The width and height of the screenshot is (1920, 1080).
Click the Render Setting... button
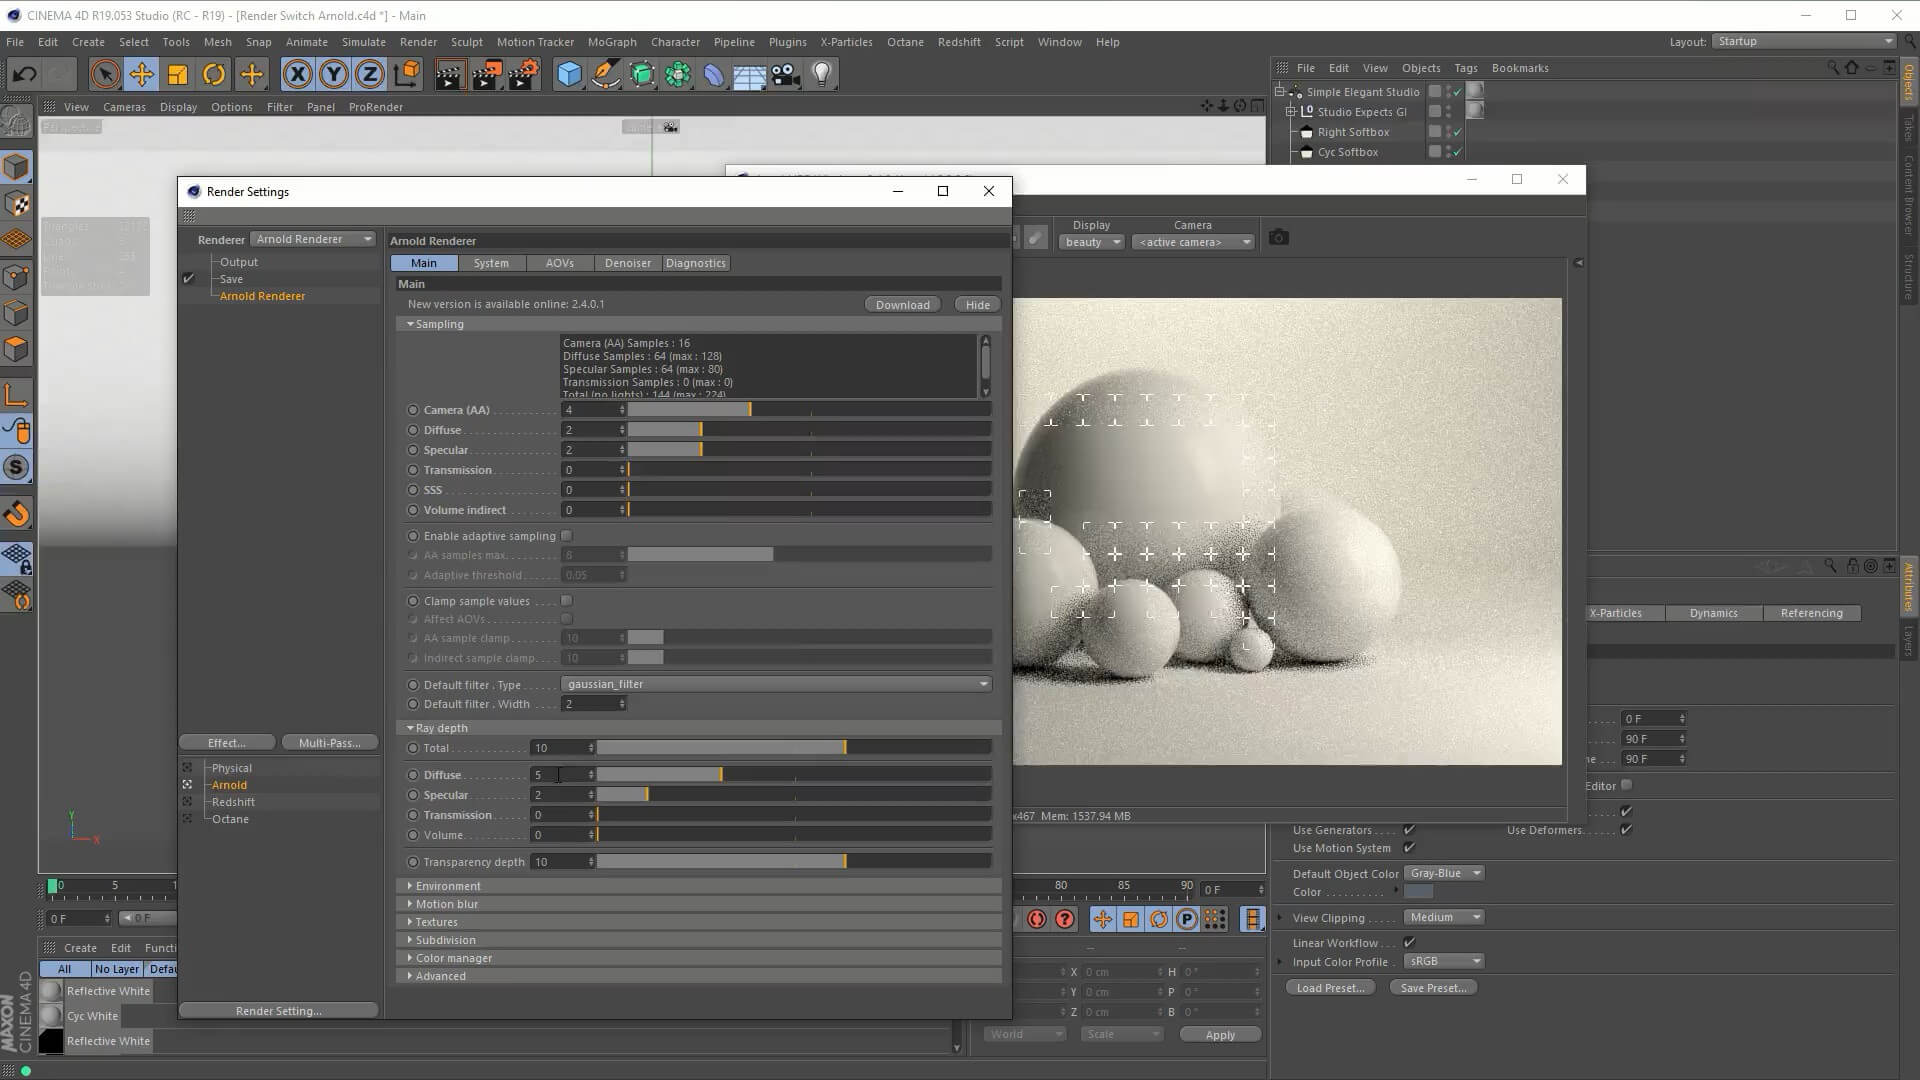tap(279, 1011)
